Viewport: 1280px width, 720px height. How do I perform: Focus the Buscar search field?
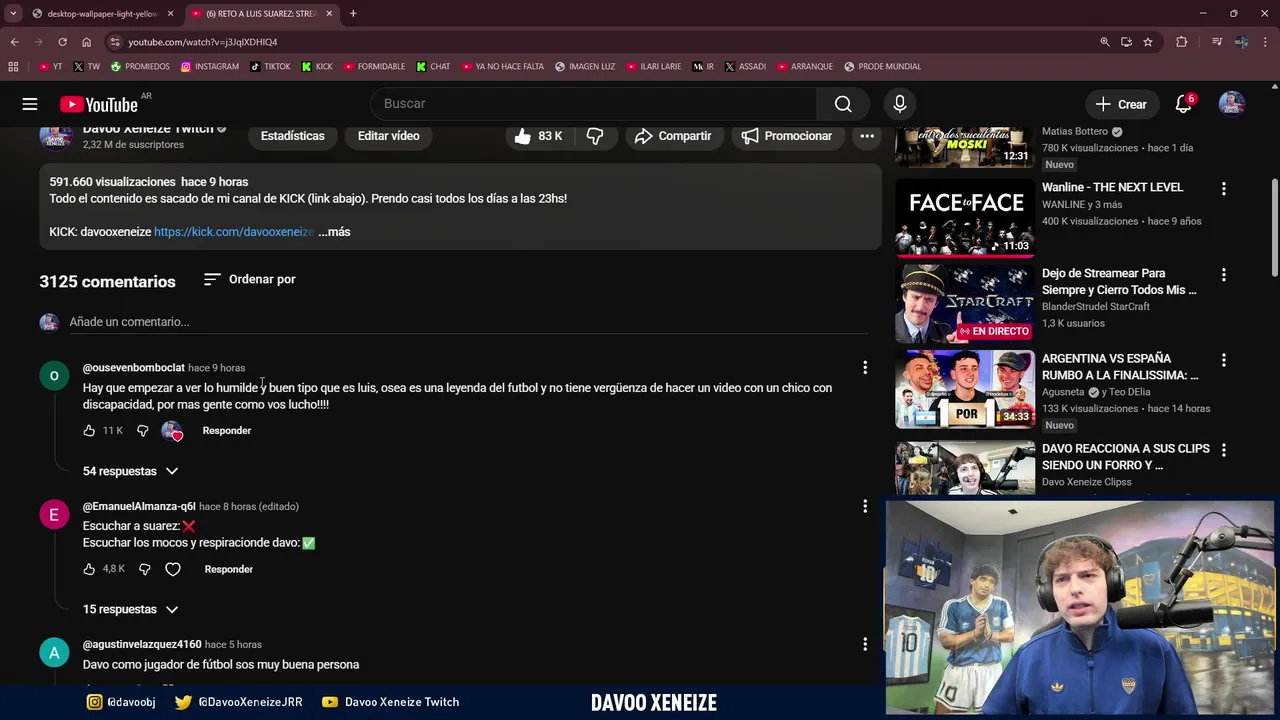tap(594, 104)
